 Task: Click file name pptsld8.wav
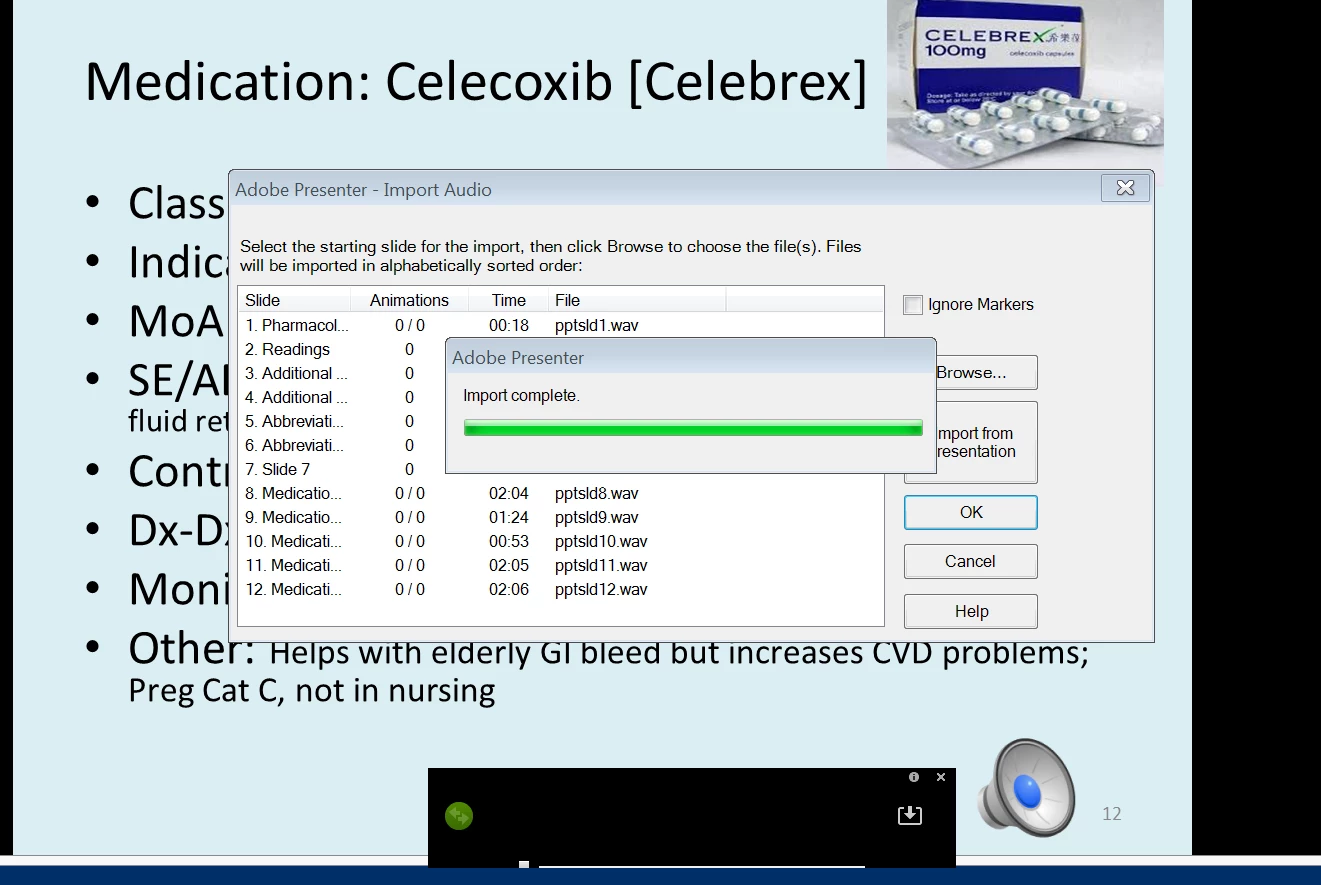(597, 493)
